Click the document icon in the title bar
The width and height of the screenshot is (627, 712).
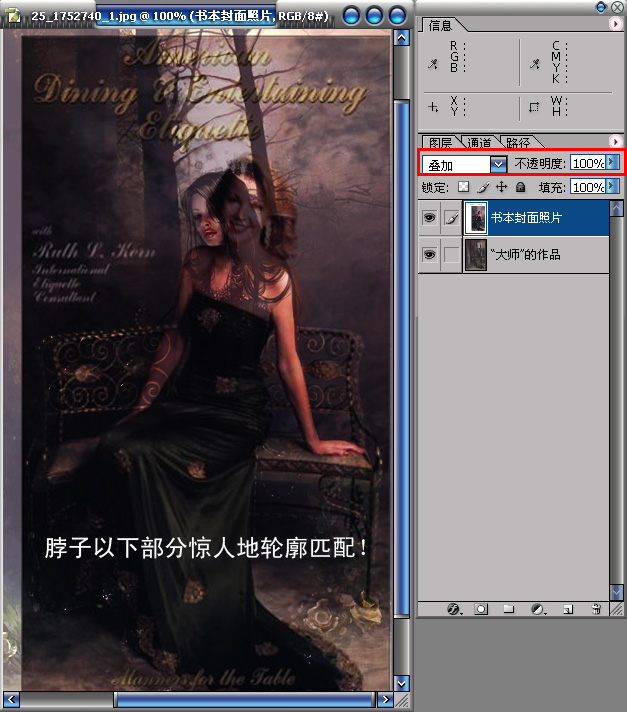coord(14,15)
